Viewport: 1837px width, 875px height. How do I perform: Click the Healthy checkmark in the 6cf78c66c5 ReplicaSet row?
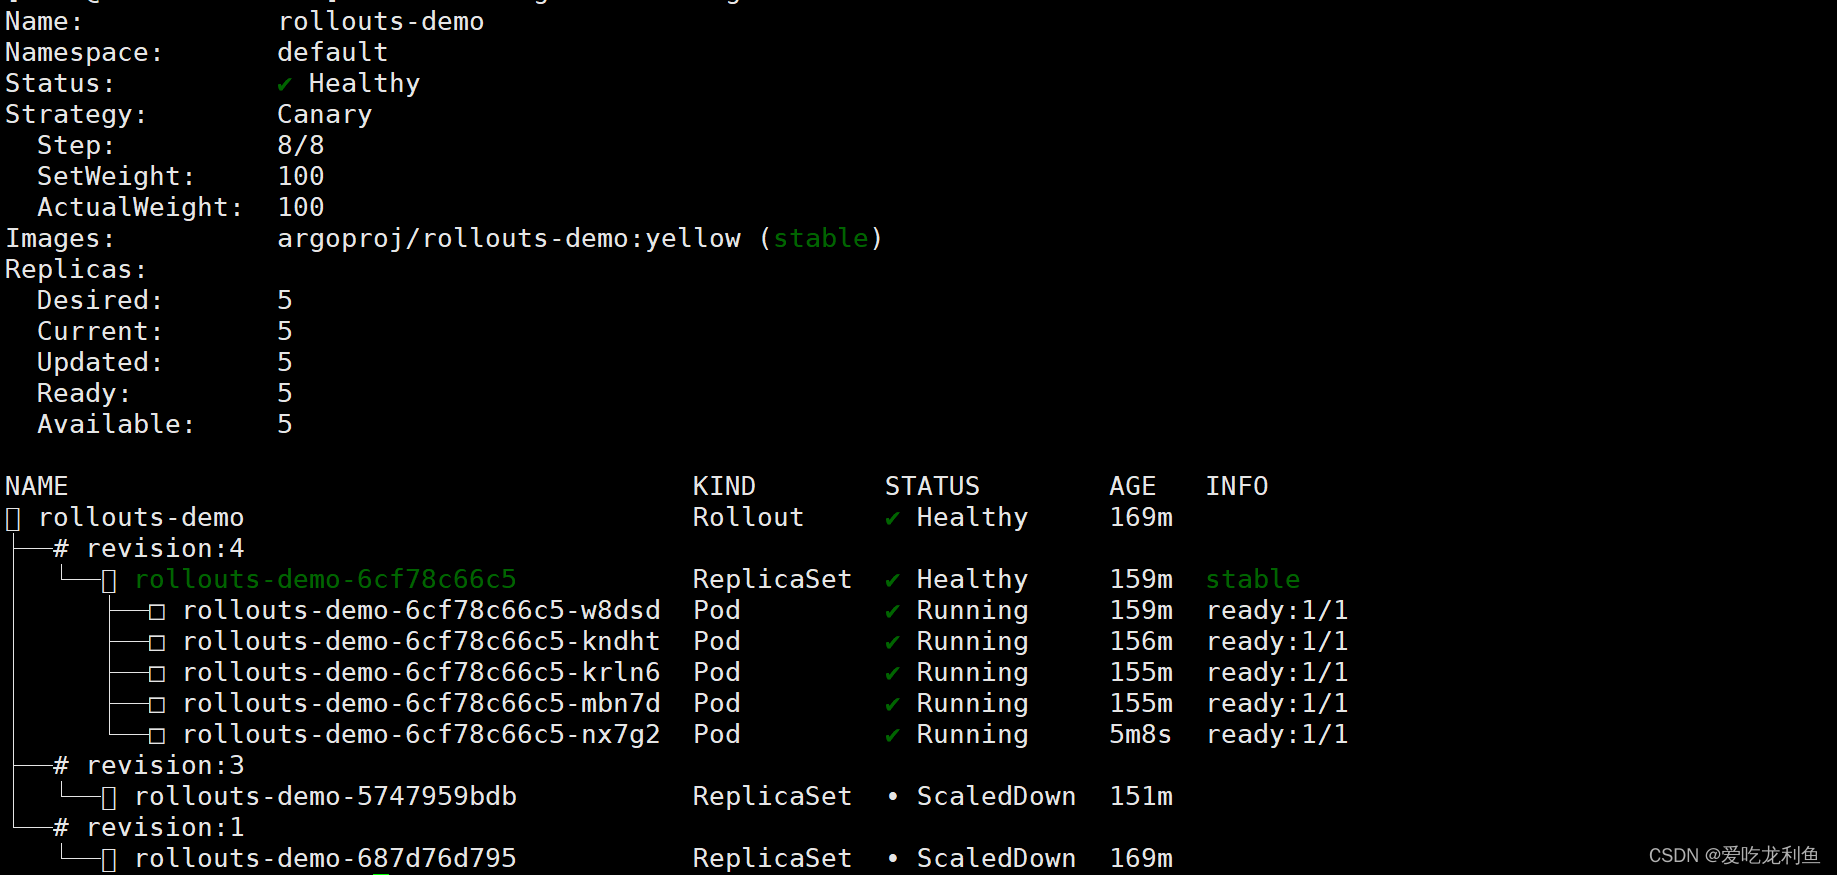tap(893, 580)
